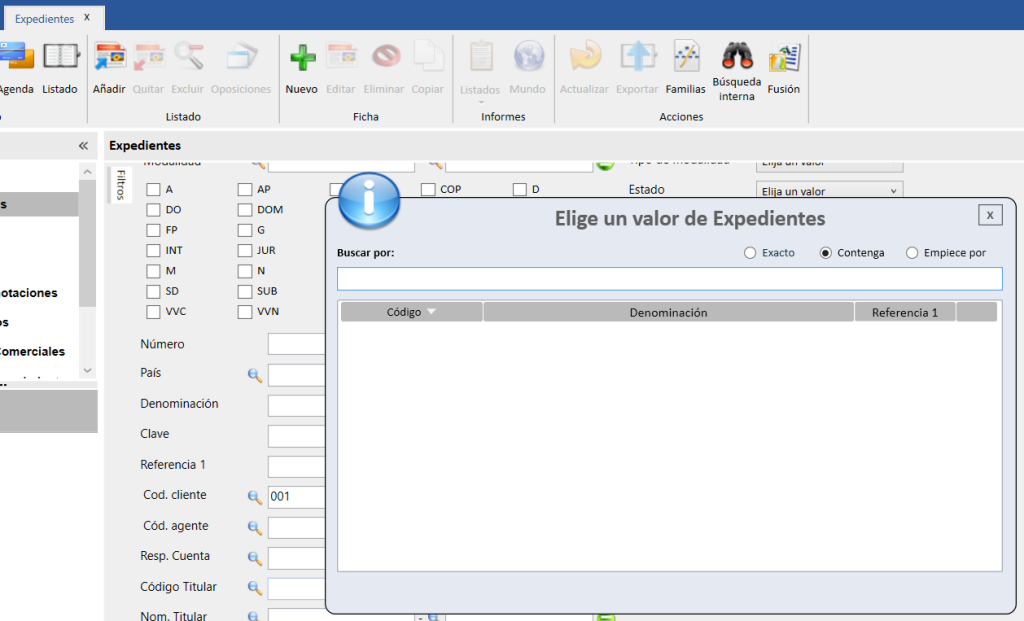Choose the Empiece por radio option
This screenshot has height=621, width=1024.
pyautogui.click(x=912, y=253)
